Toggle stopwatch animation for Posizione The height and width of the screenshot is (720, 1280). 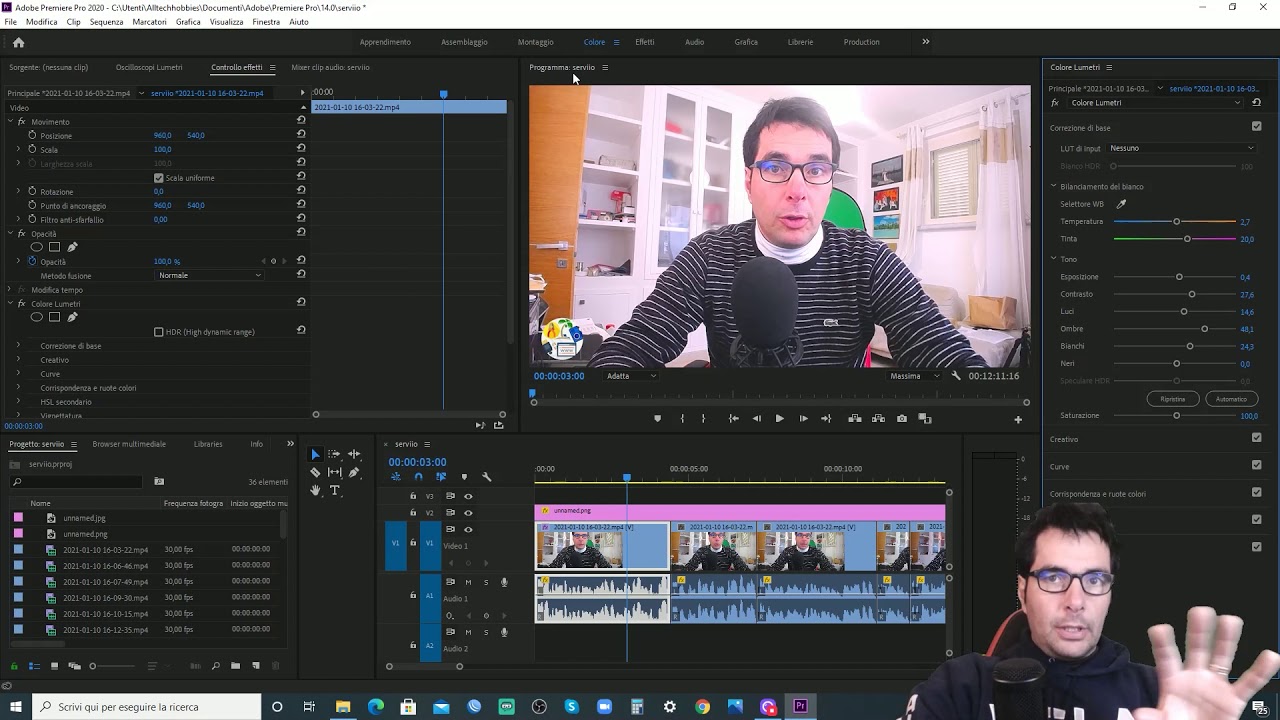click(x=32, y=135)
